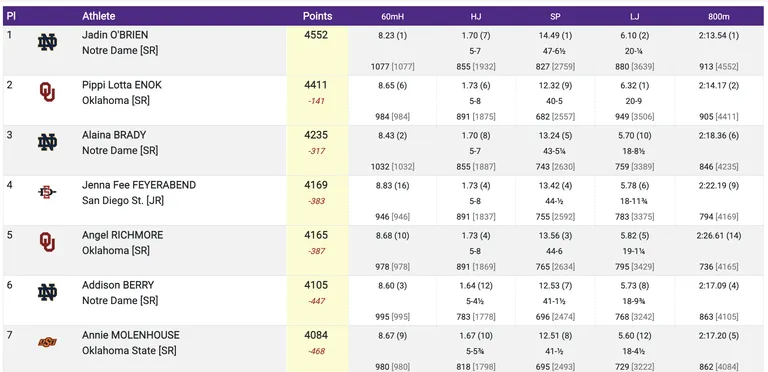Select the Points column header
This screenshot has width=768, height=372.
(317, 16)
